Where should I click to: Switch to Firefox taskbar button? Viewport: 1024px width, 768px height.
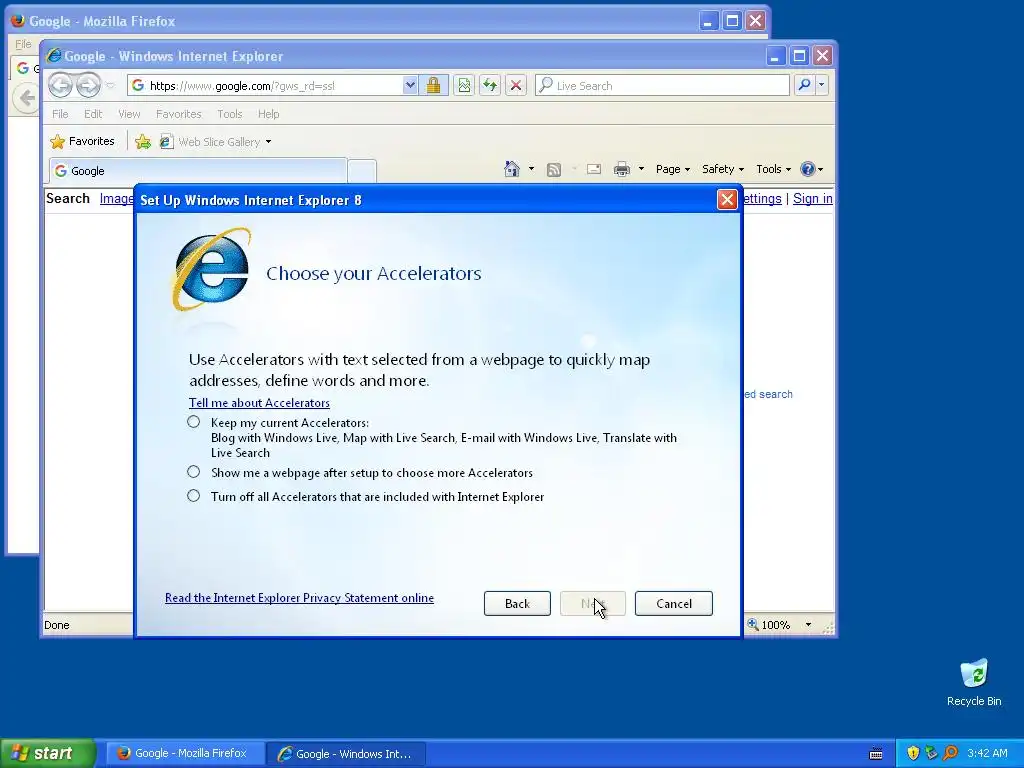coord(184,754)
